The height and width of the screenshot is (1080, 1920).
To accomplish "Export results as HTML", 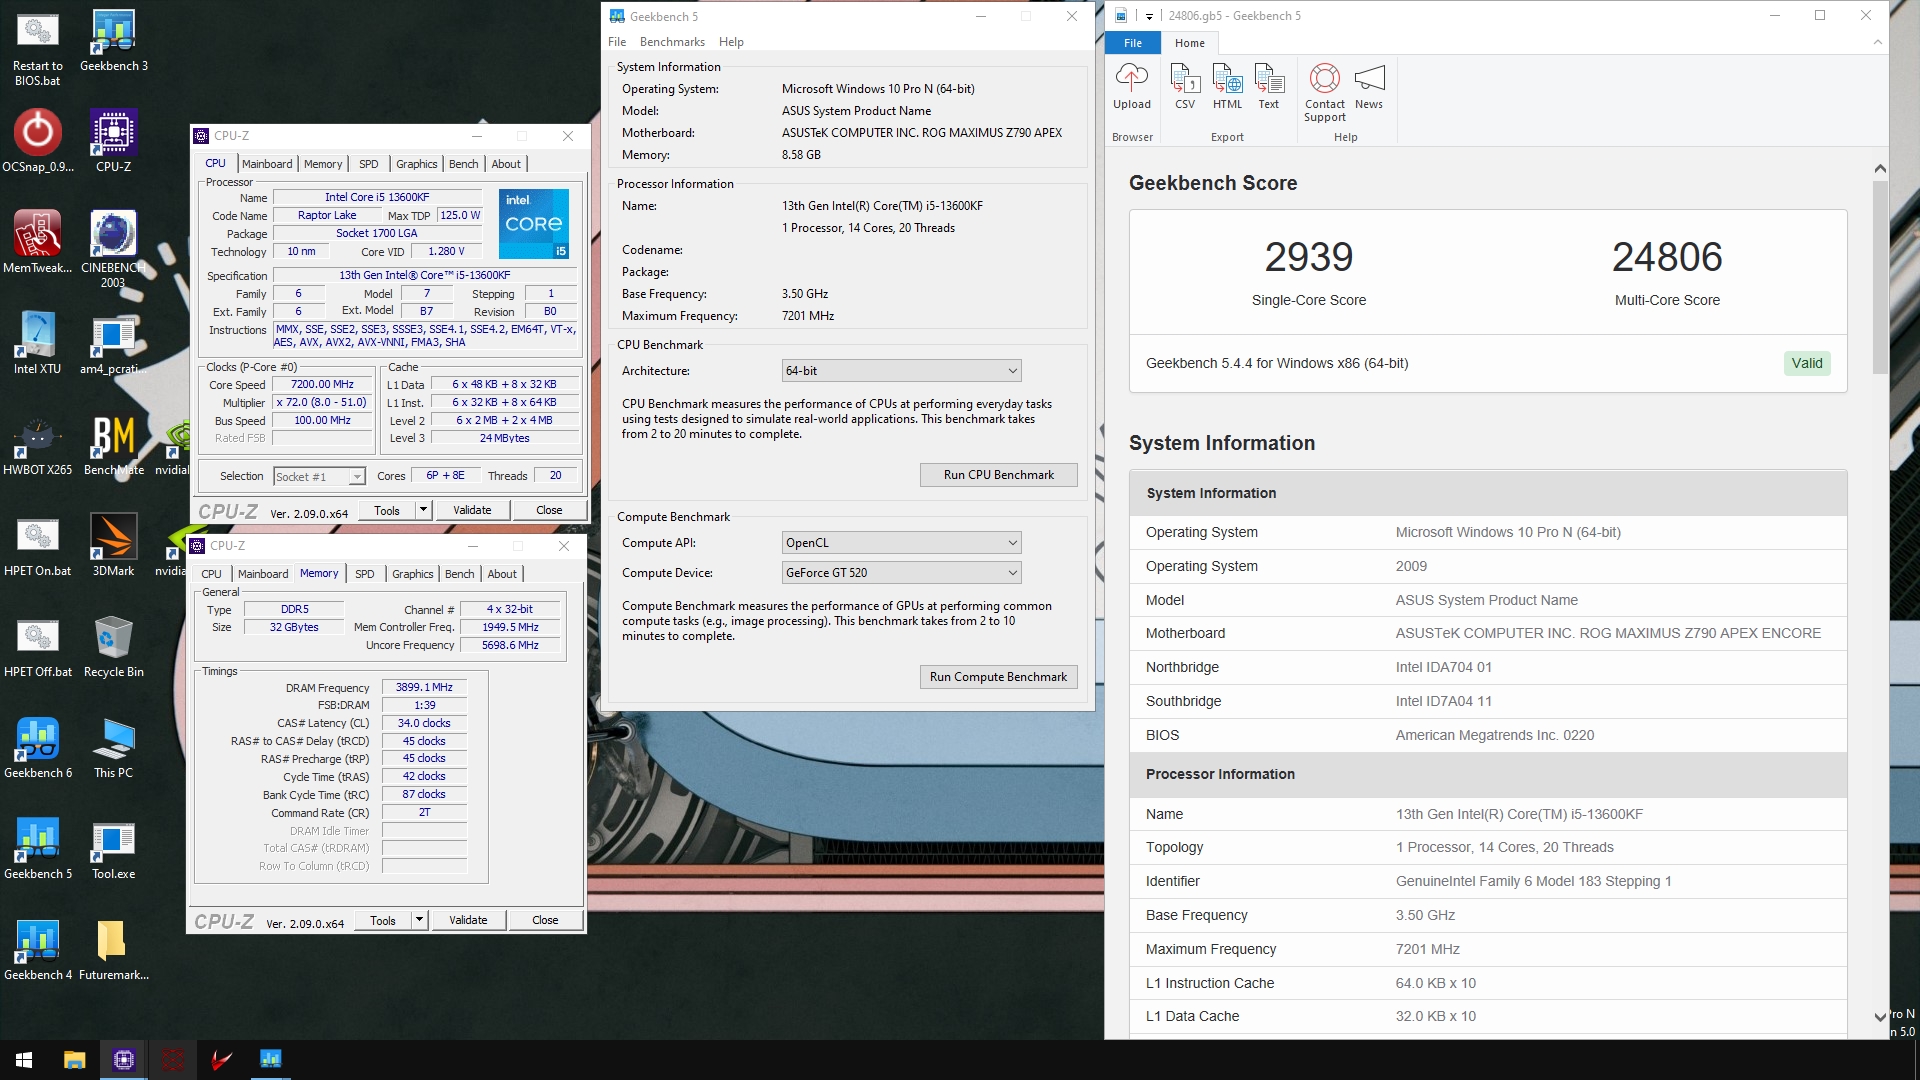I will pyautogui.click(x=1227, y=86).
